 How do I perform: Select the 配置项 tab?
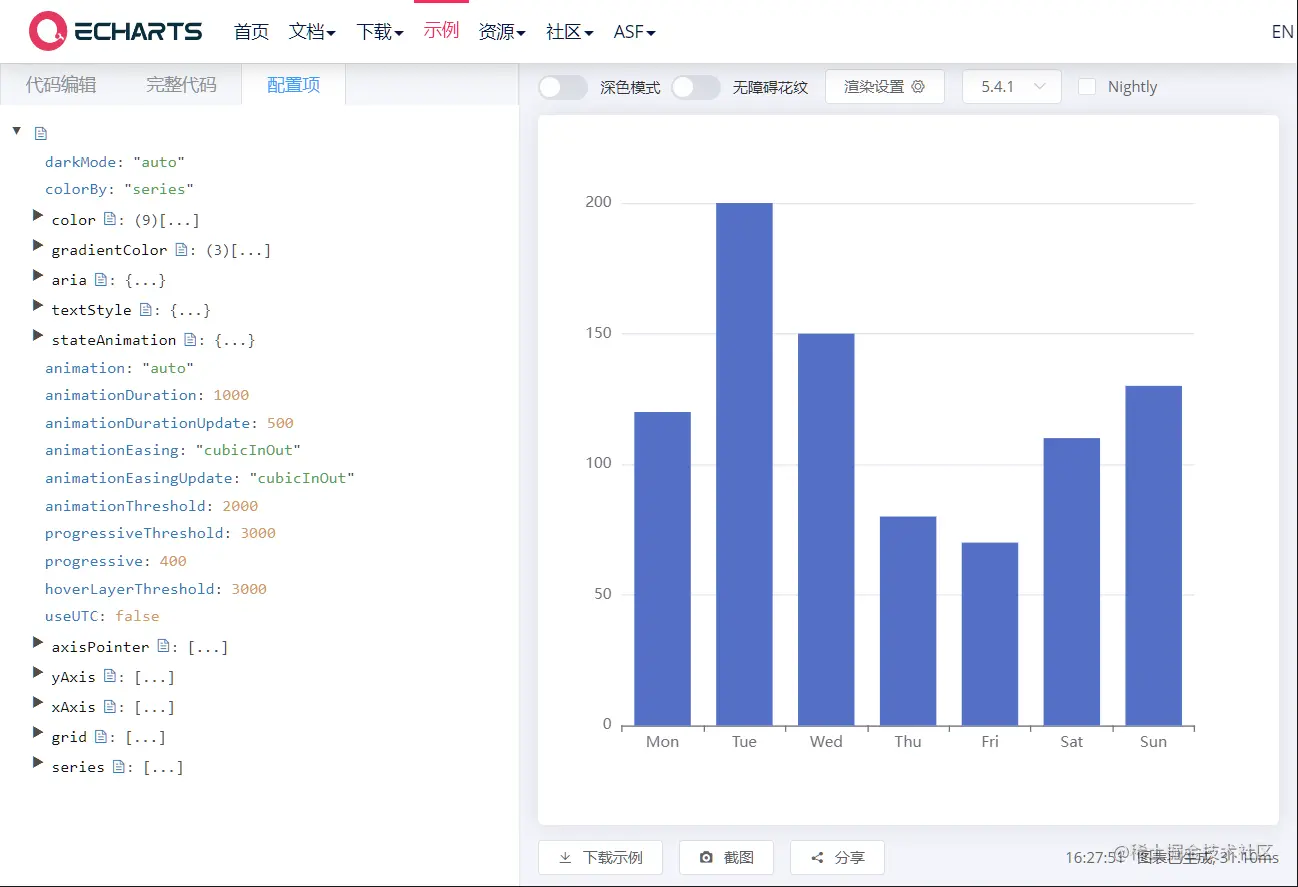coord(294,85)
